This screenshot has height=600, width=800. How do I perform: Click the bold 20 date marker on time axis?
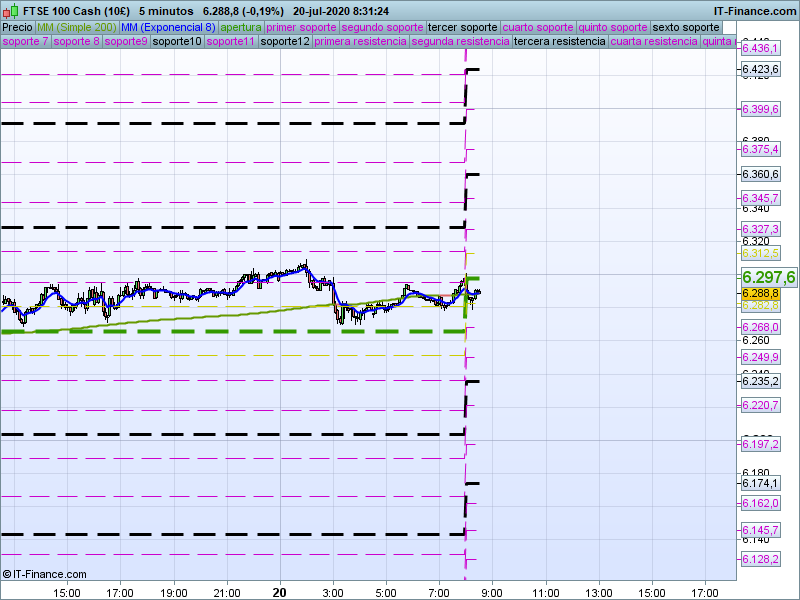click(280, 592)
